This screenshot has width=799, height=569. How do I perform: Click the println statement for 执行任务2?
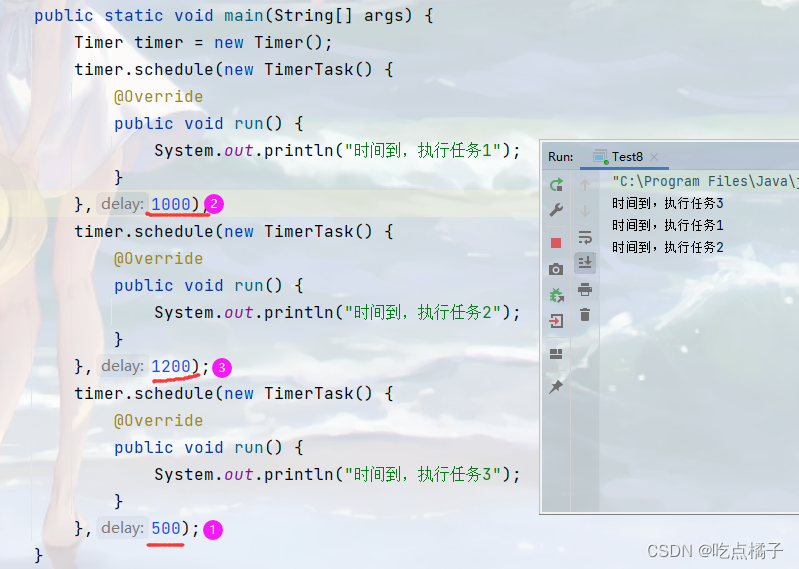point(337,312)
